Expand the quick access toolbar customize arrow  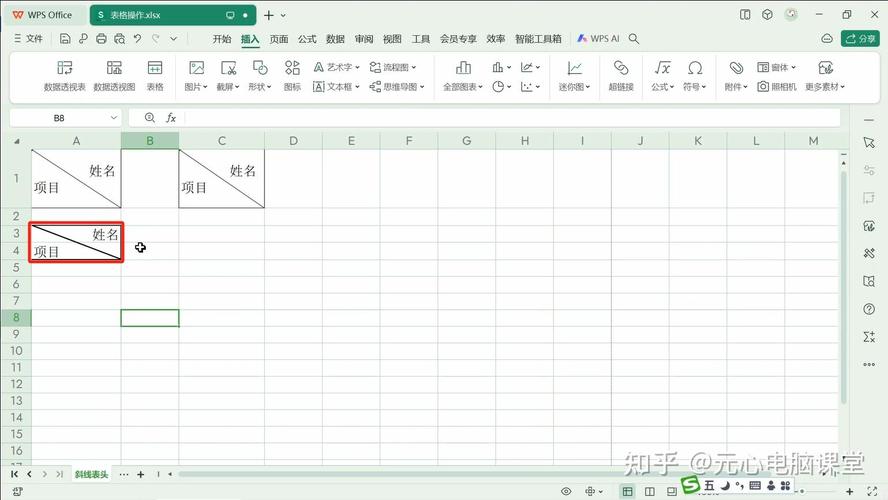tap(174, 39)
